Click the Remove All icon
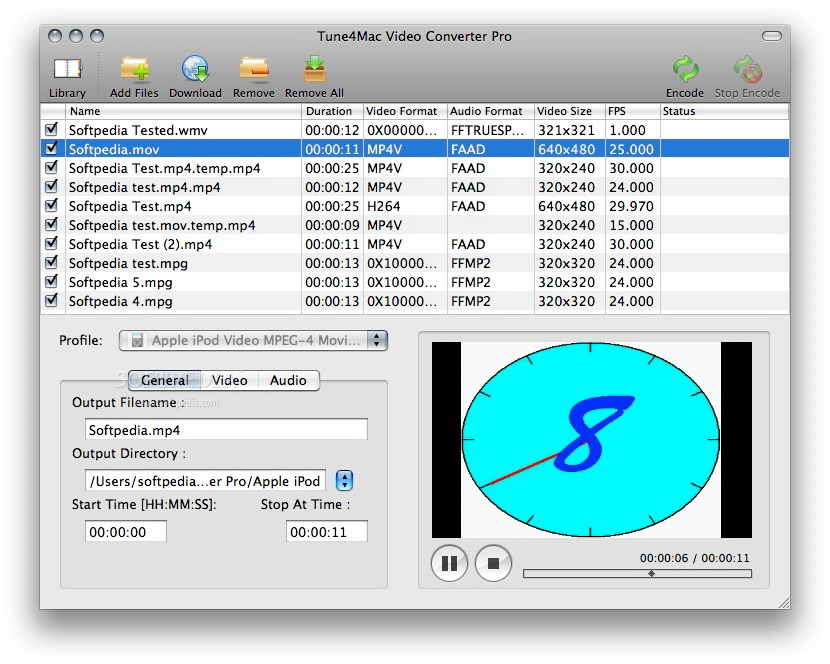 coord(314,70)
